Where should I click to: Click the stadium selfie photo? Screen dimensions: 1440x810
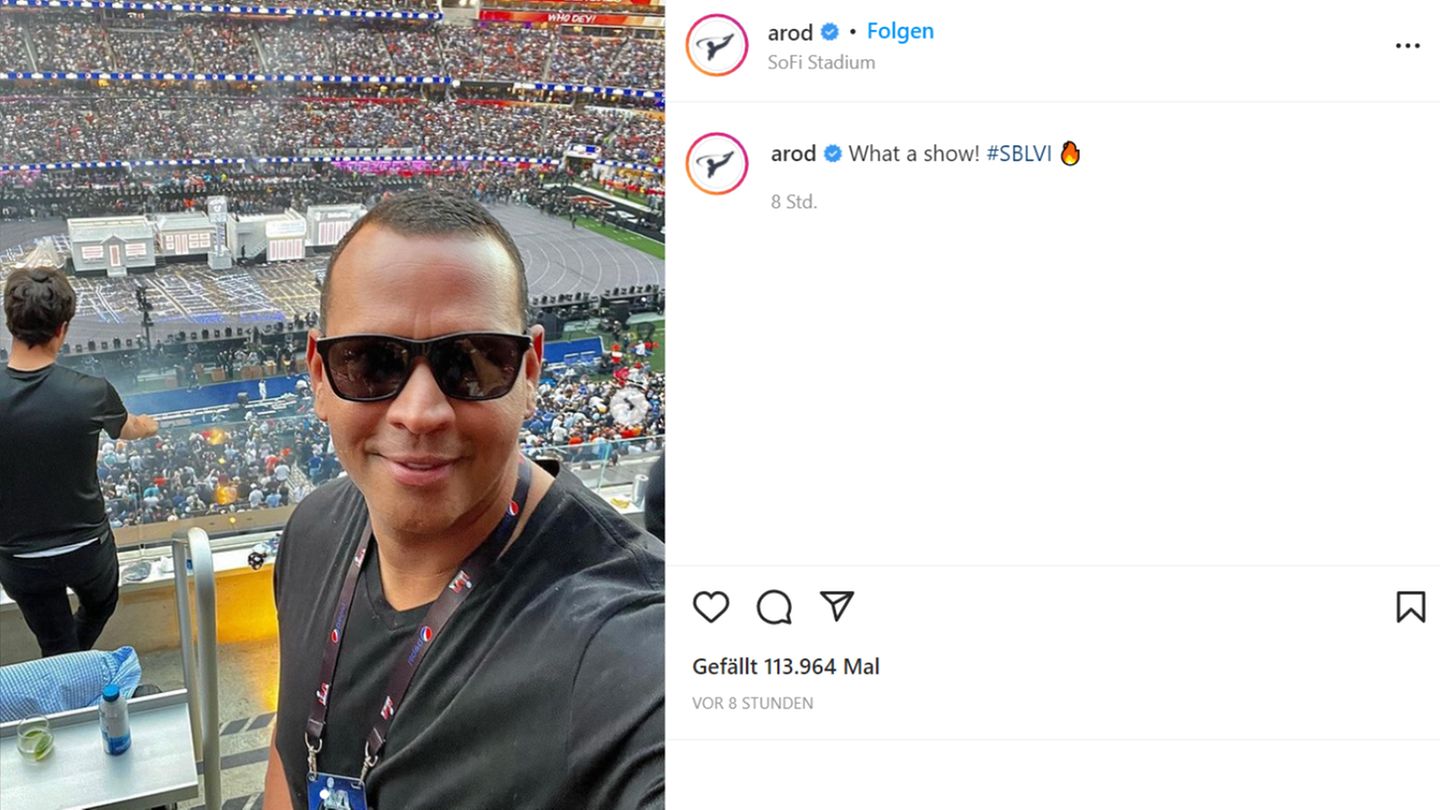pos(332,405)
